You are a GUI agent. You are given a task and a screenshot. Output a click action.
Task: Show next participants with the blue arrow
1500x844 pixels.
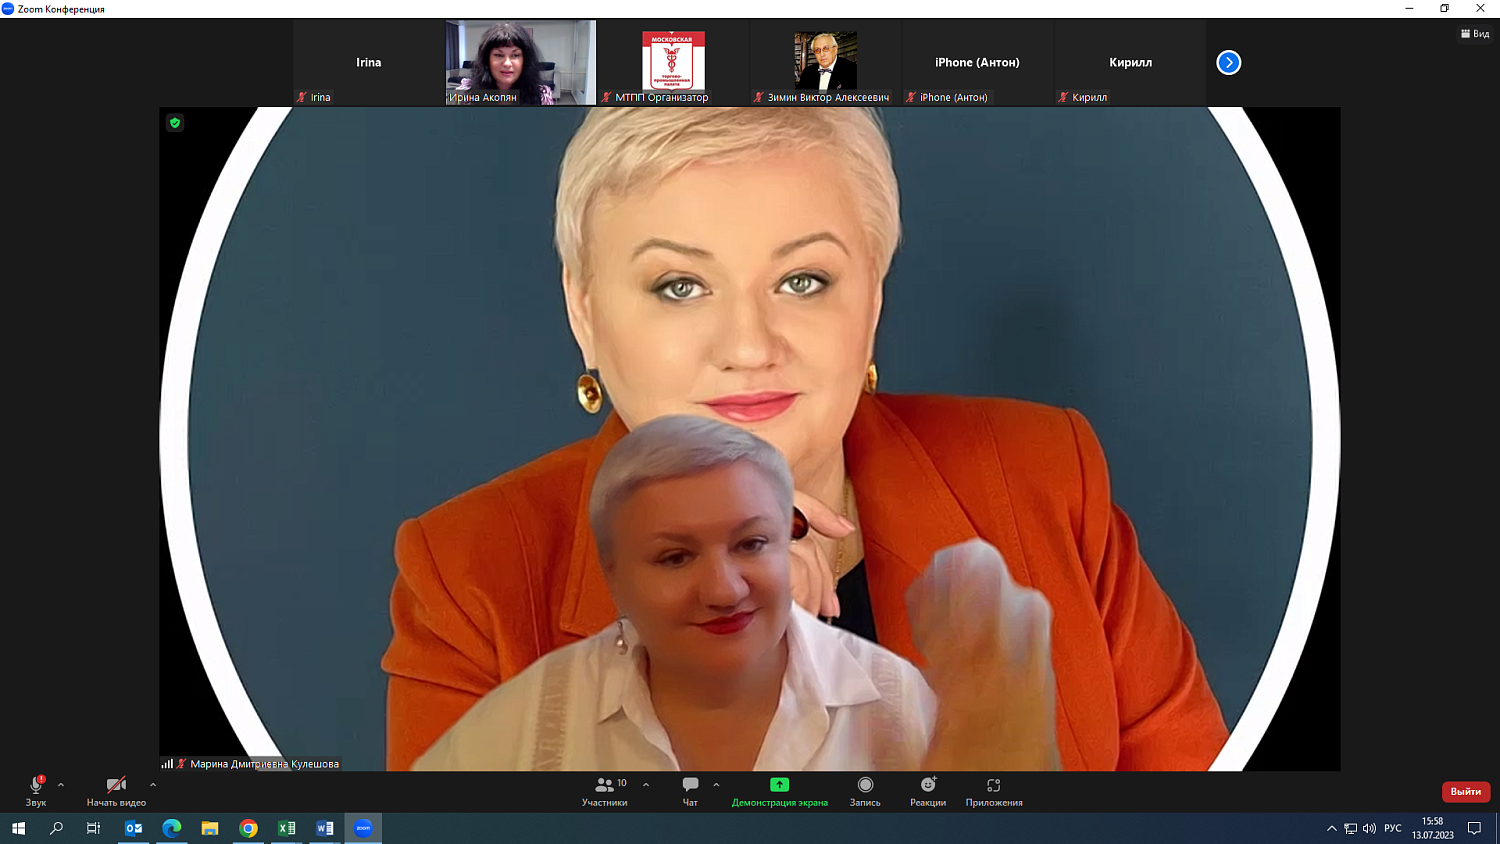click(x=1228, y=63)
